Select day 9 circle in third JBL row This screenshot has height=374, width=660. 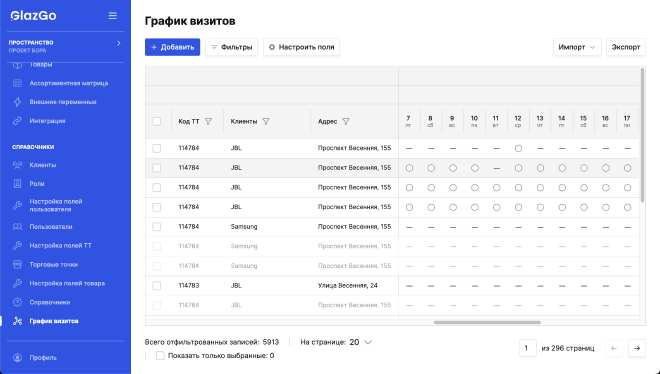(x=452, y=188)
